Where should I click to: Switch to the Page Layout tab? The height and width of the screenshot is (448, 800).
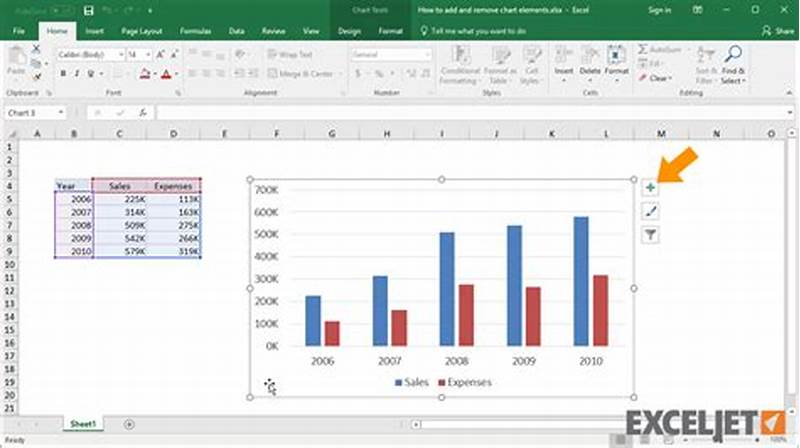click(141, 31)
